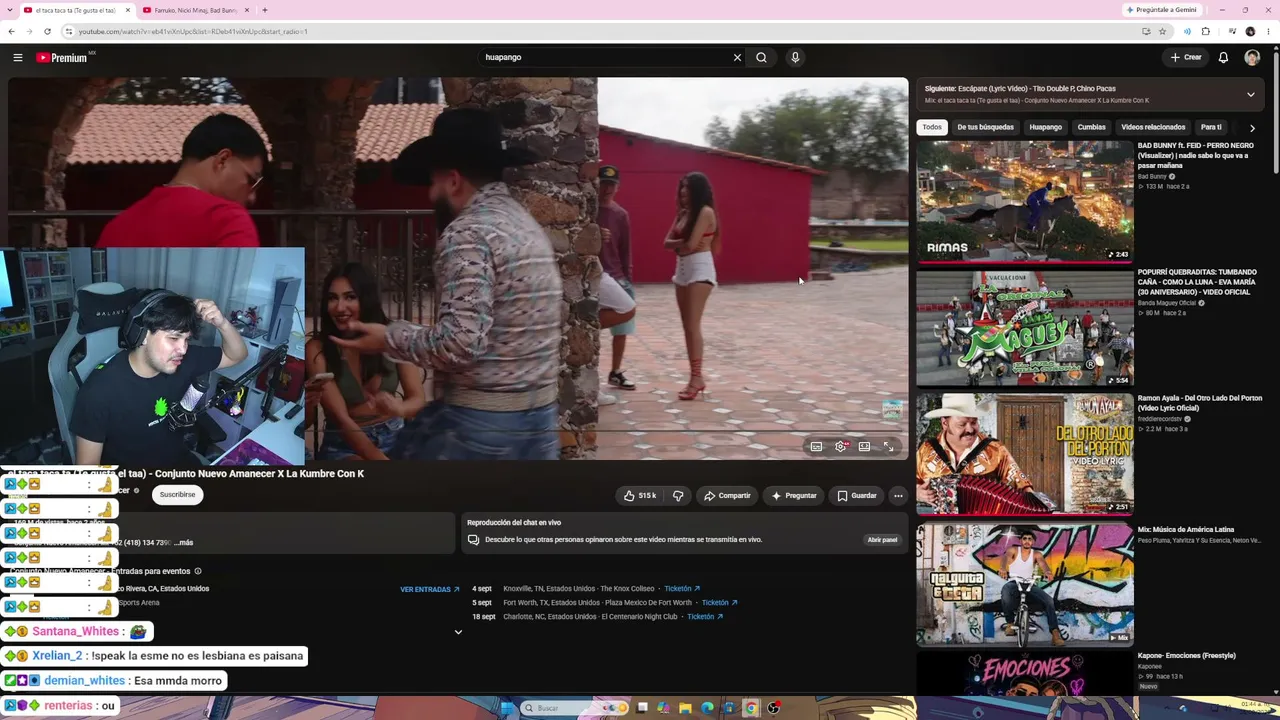Open the Chrome three-dot menu
1280x720 pixels.
(x=1269, y=31)
